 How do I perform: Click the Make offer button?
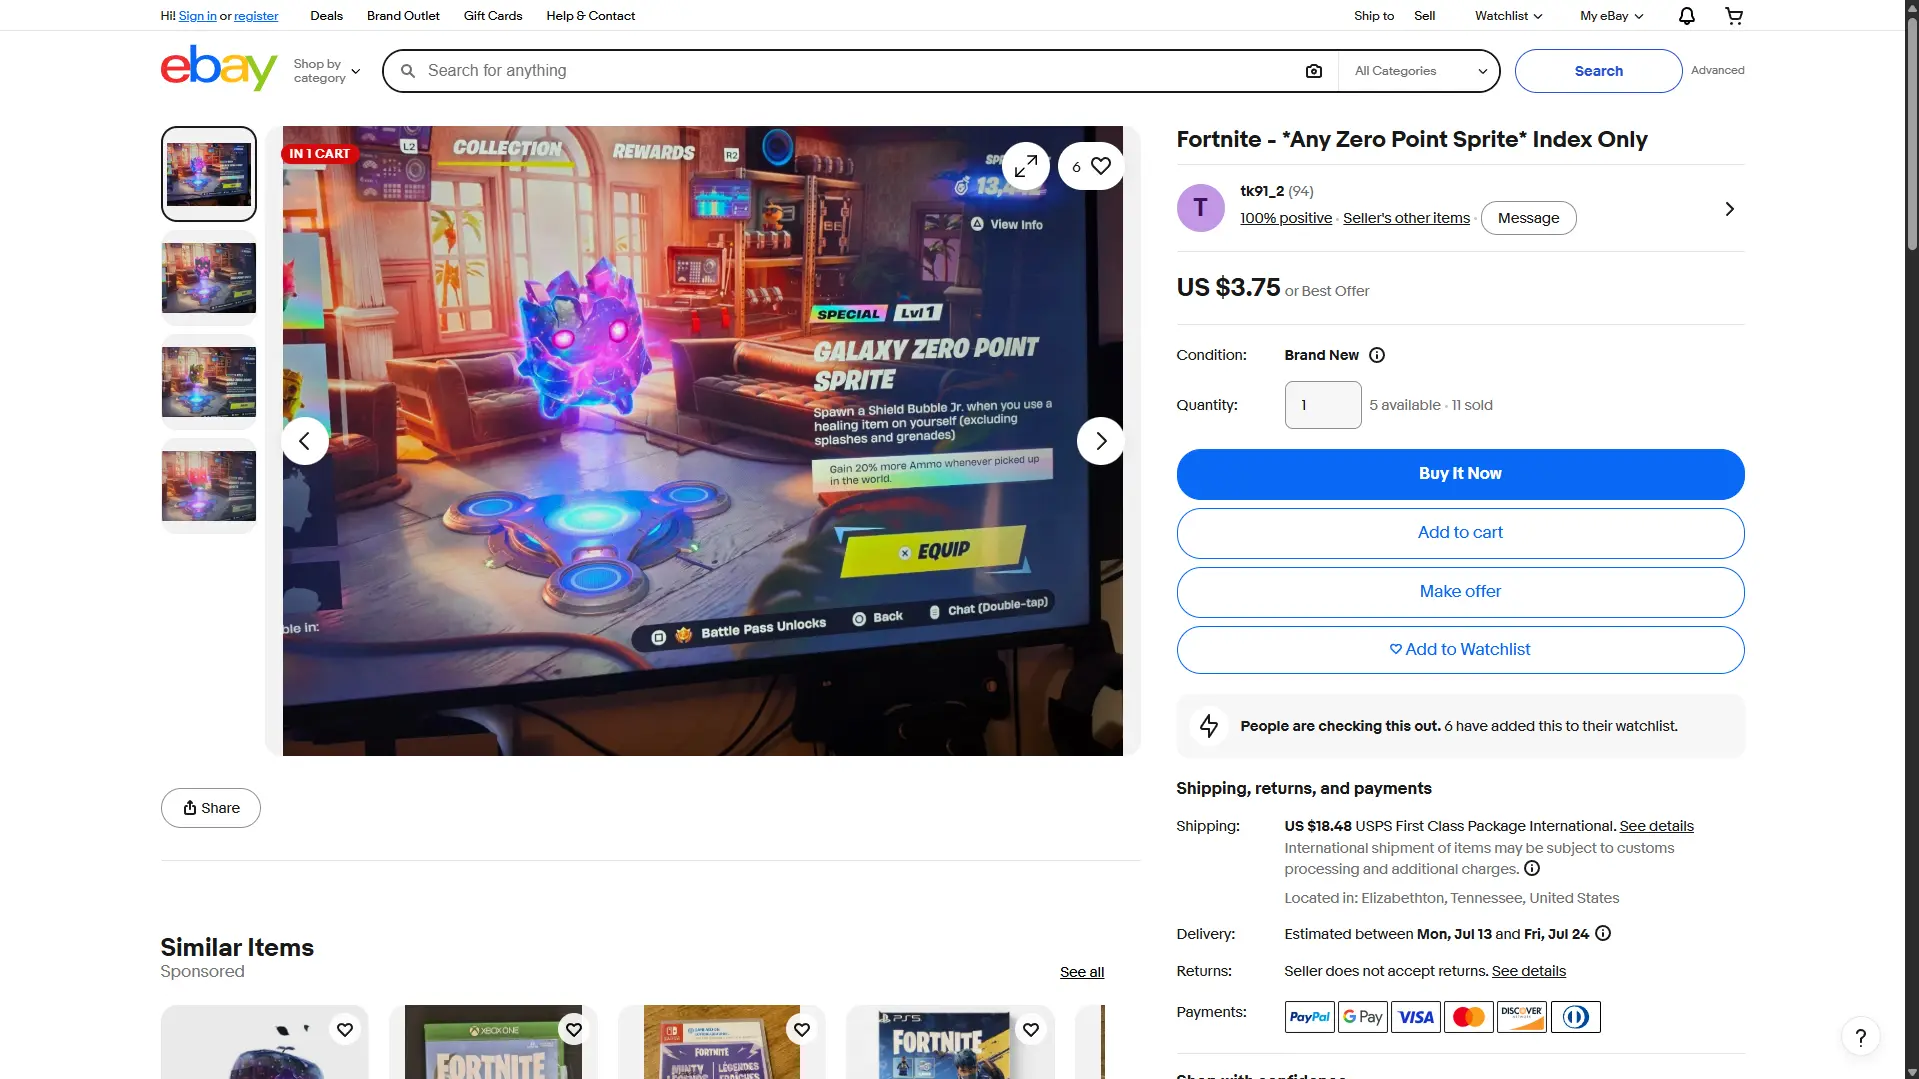tap(1460, 592)
